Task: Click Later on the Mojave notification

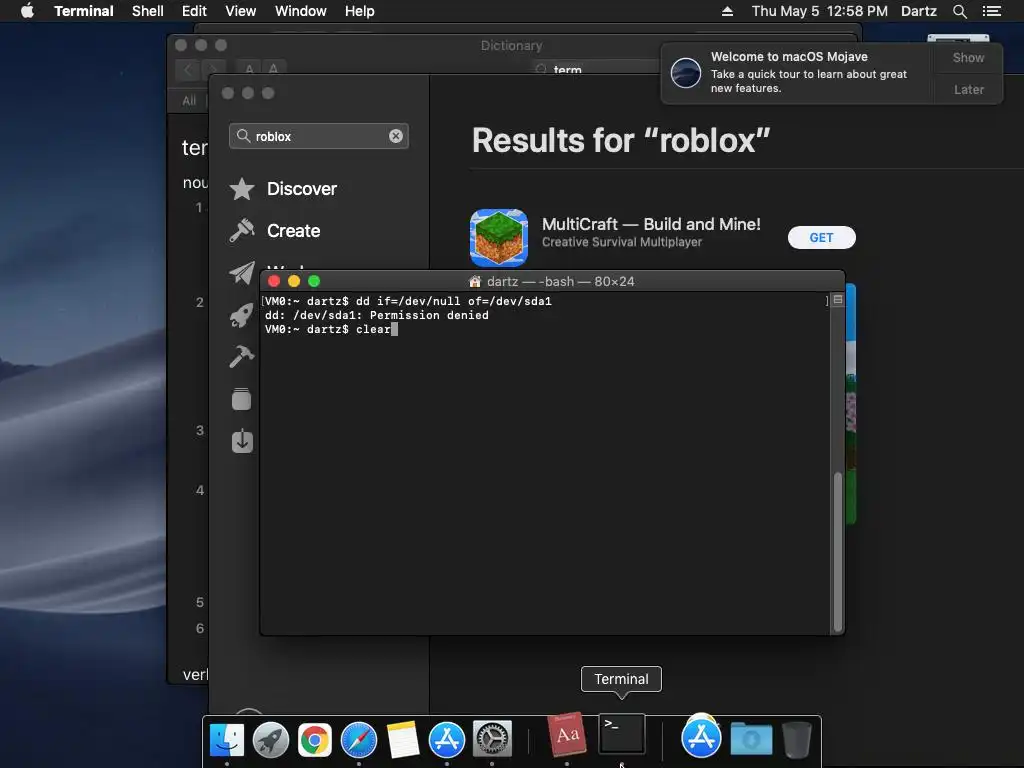Action: click(x=968, y=89)
